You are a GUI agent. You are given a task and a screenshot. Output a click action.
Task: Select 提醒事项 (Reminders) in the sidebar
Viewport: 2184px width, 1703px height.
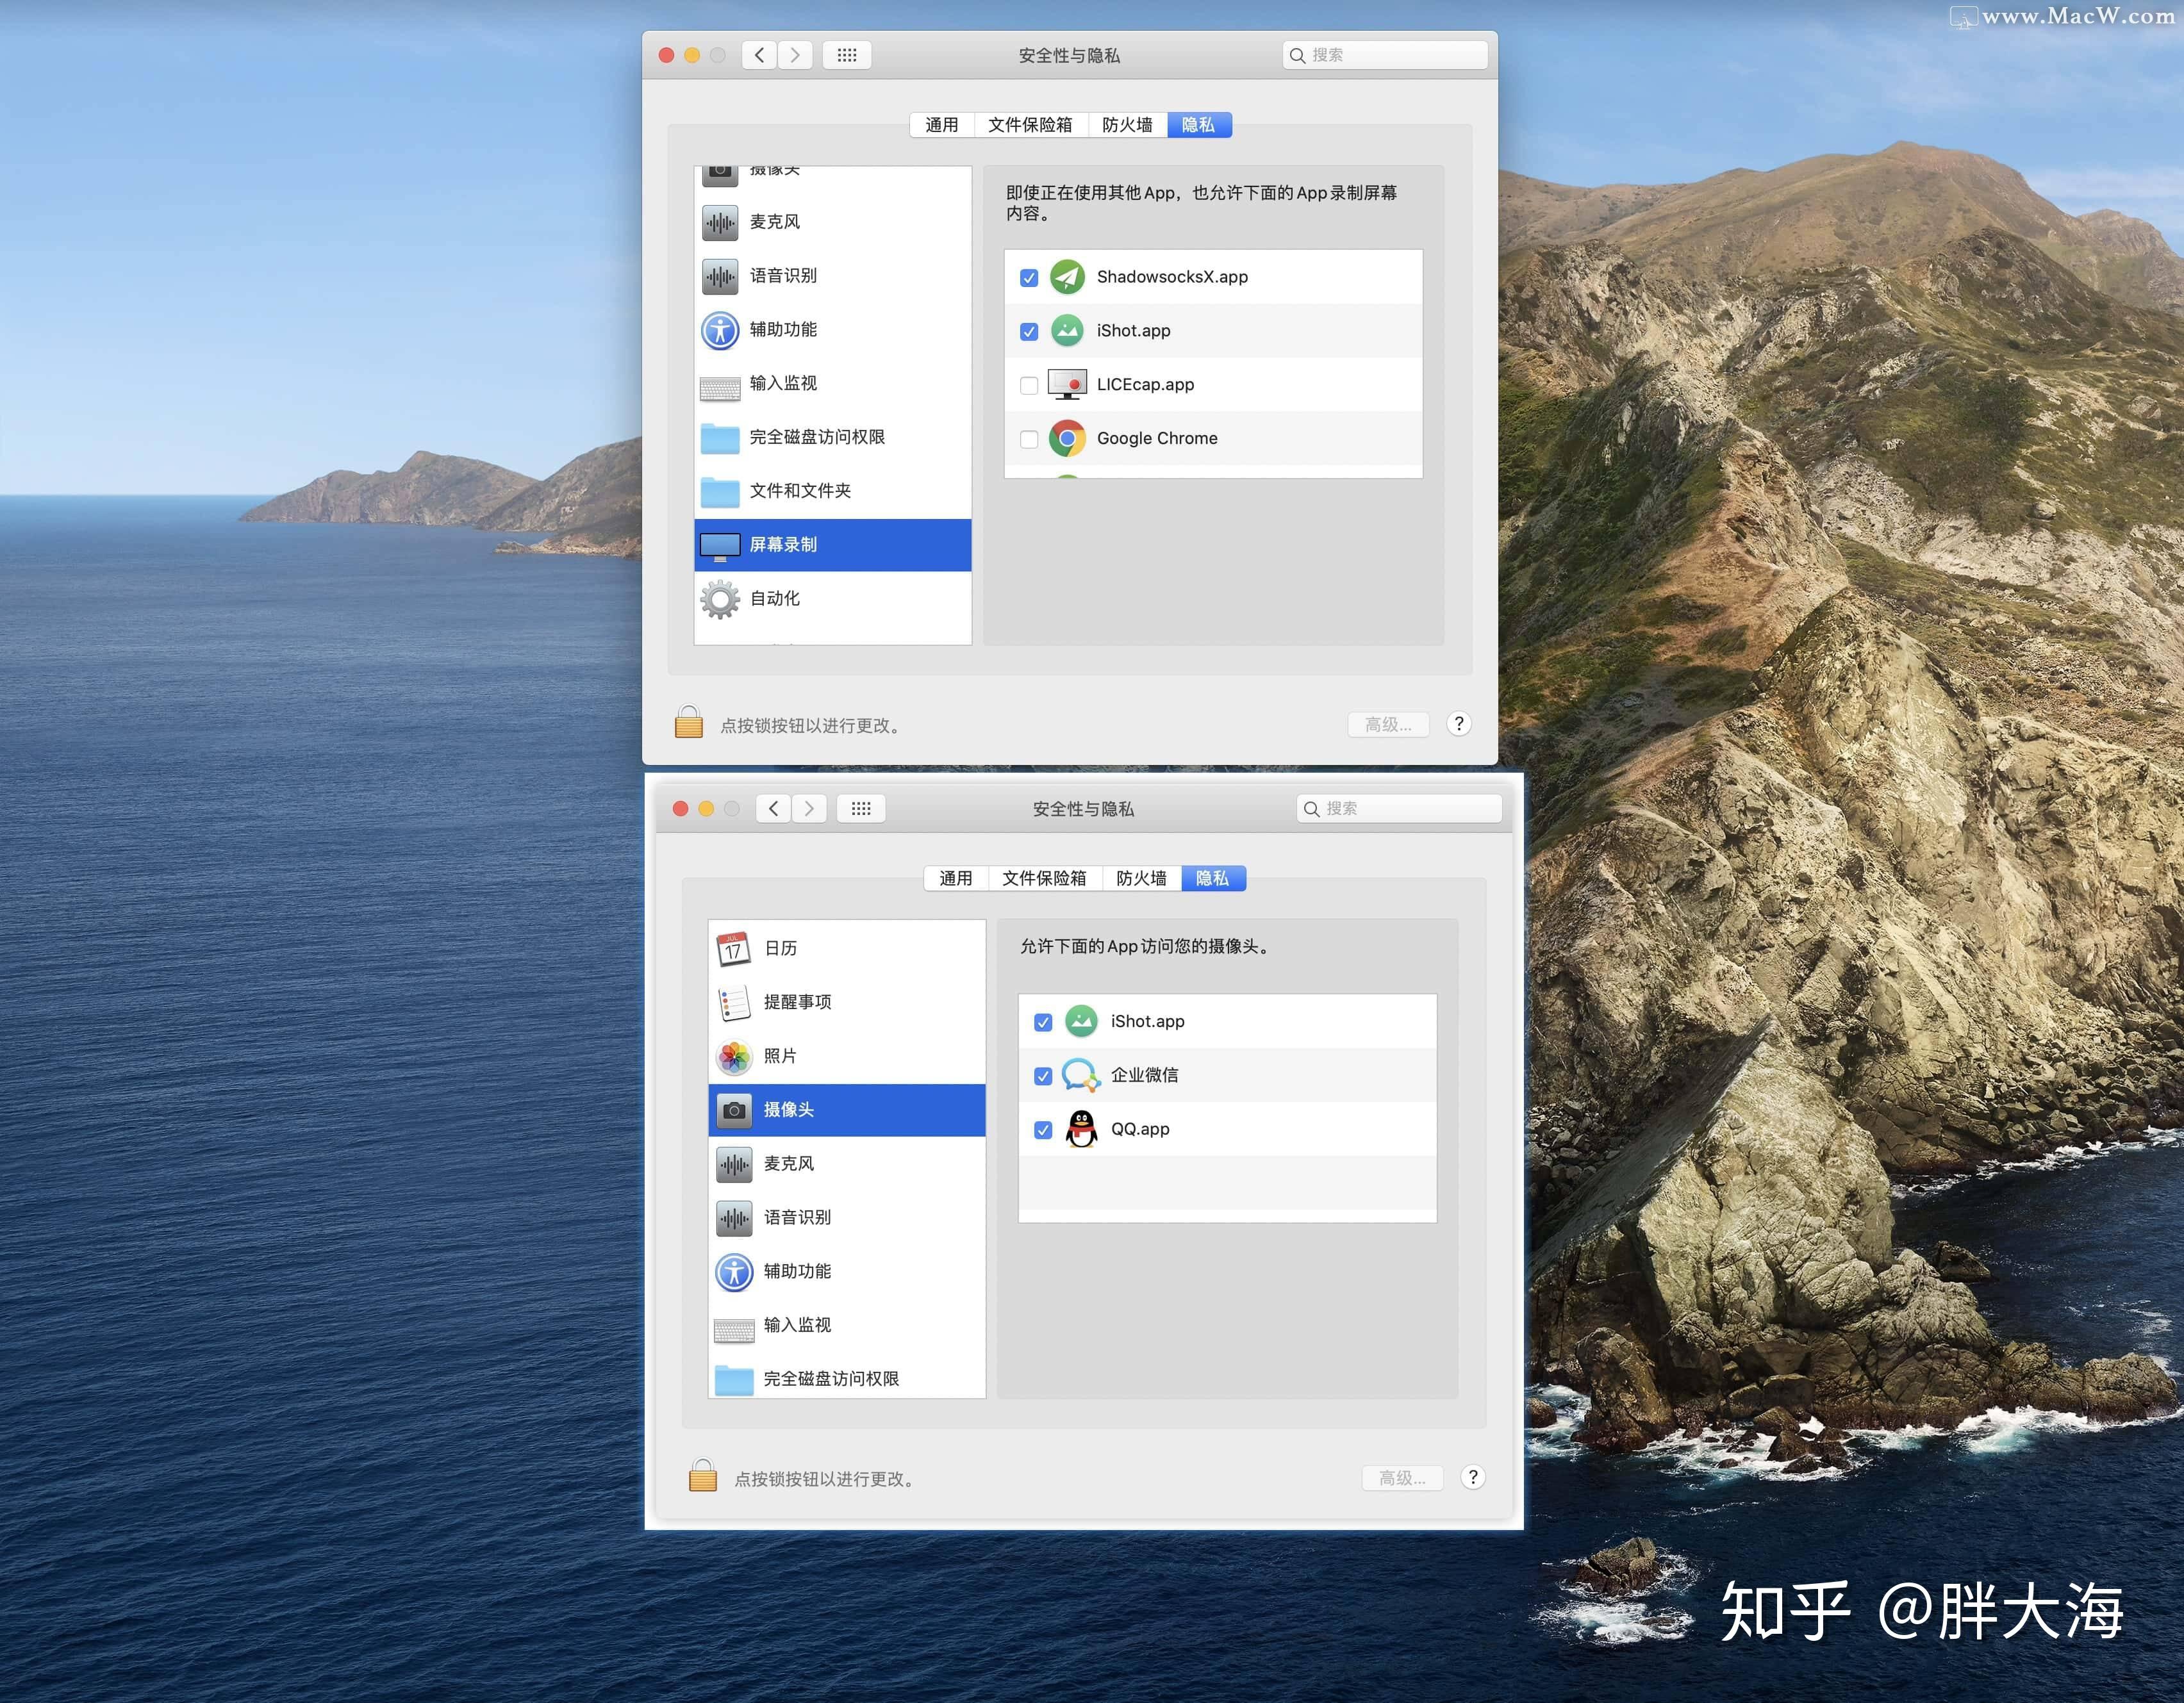click(797, 1002)
